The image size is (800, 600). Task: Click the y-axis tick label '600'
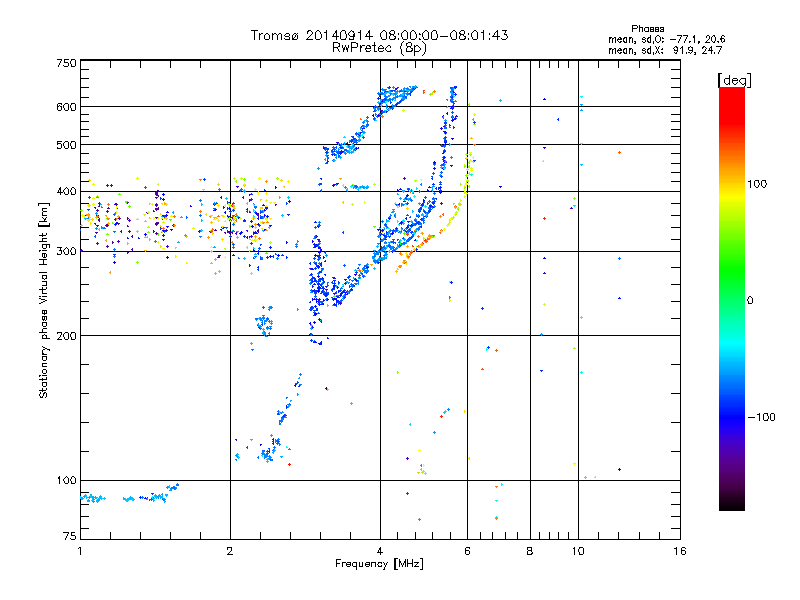66,107
